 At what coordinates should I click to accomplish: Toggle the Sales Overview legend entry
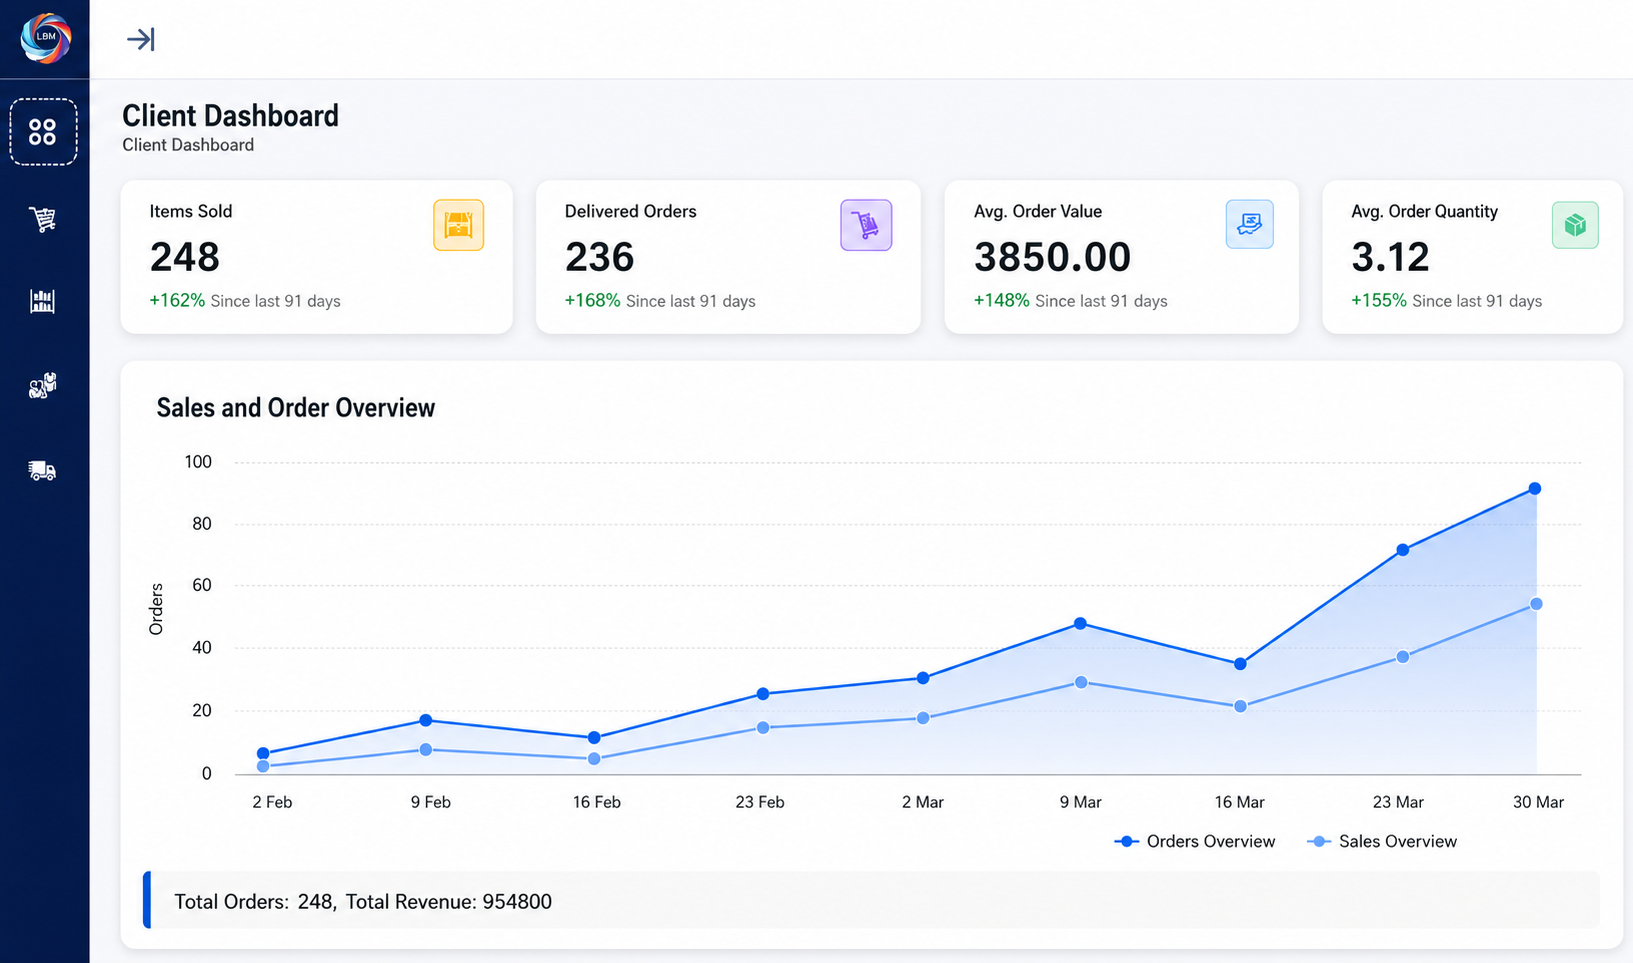point(1382,841)
